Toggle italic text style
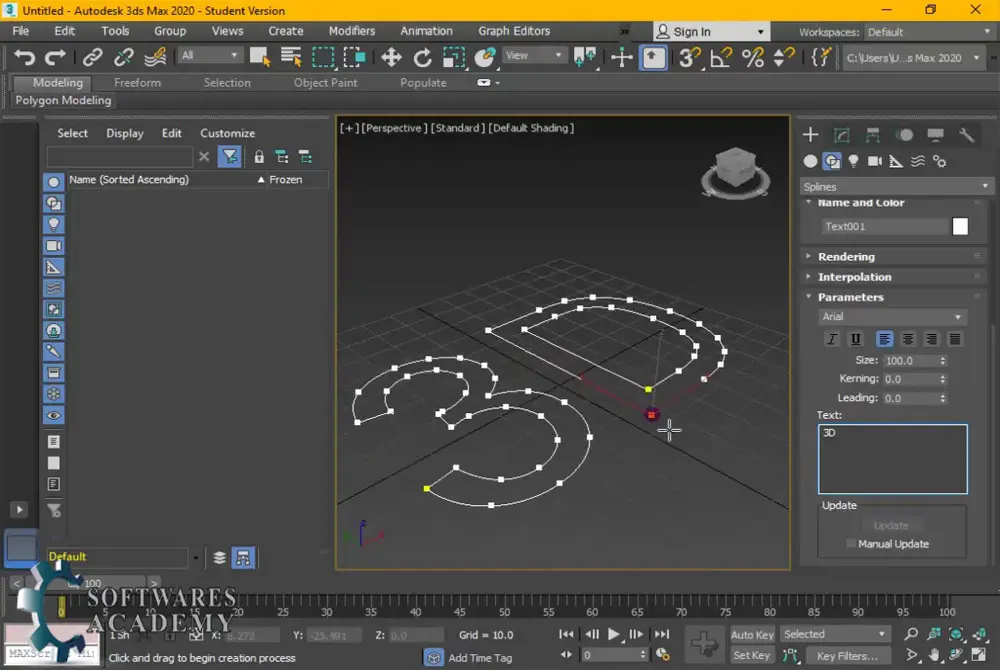 tap(832, 339)
